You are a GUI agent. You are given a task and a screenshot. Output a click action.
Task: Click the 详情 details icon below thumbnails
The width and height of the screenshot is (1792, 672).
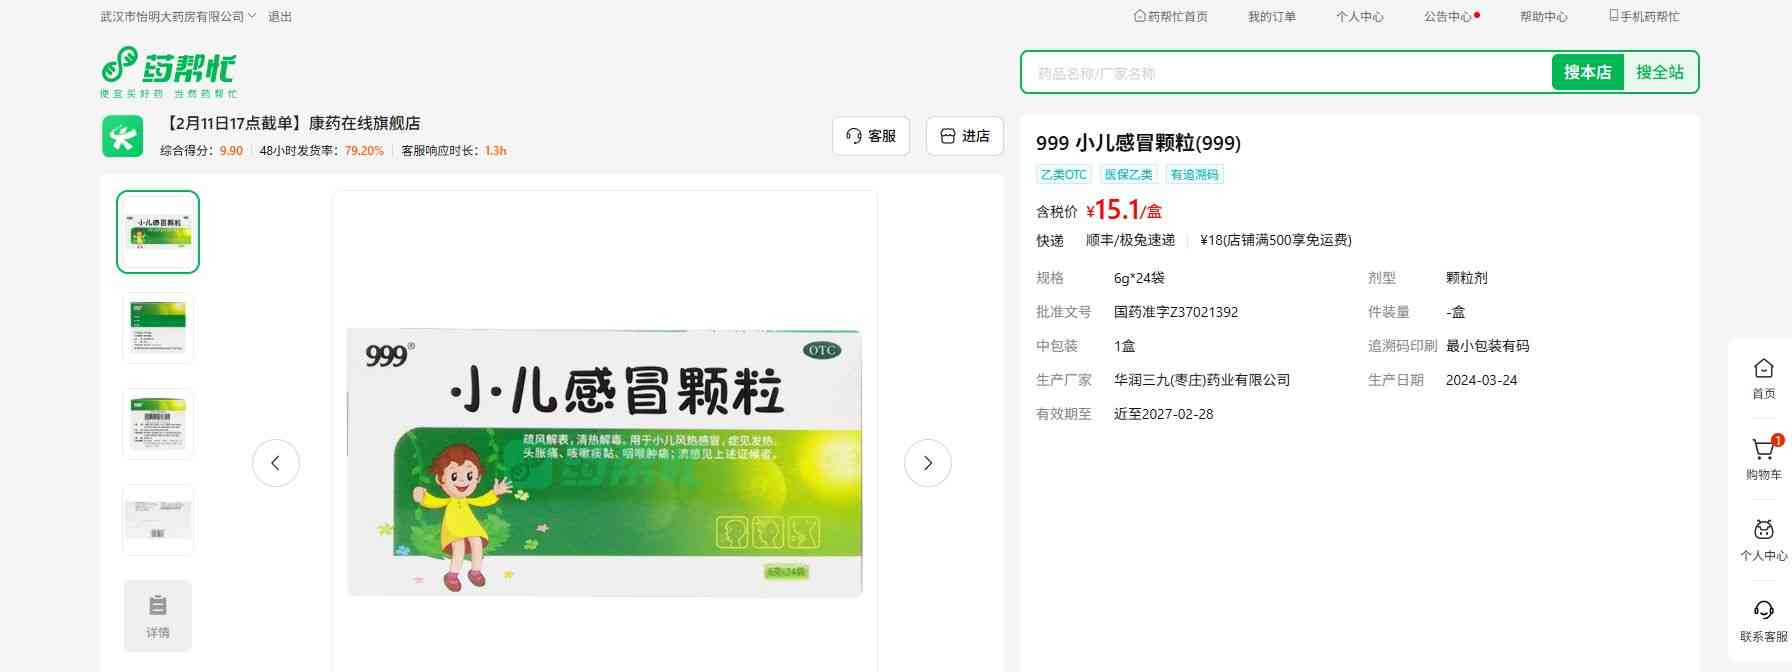point(158,615)
